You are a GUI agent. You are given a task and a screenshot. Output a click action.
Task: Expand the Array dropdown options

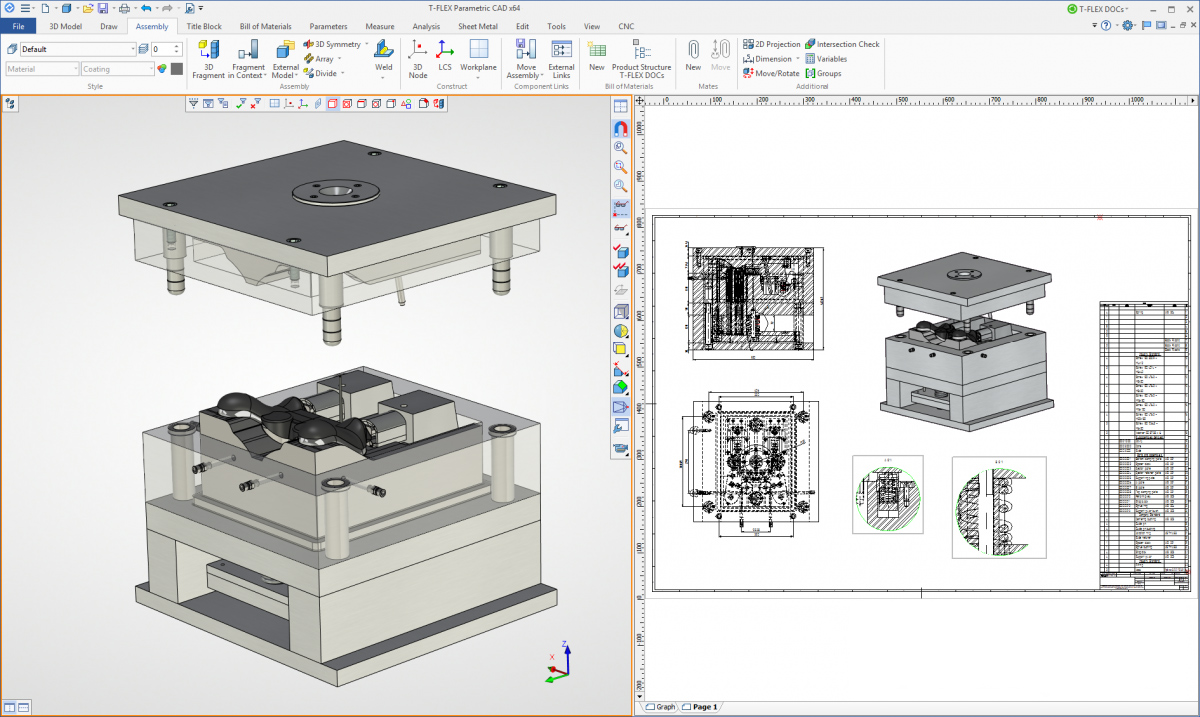341,59
